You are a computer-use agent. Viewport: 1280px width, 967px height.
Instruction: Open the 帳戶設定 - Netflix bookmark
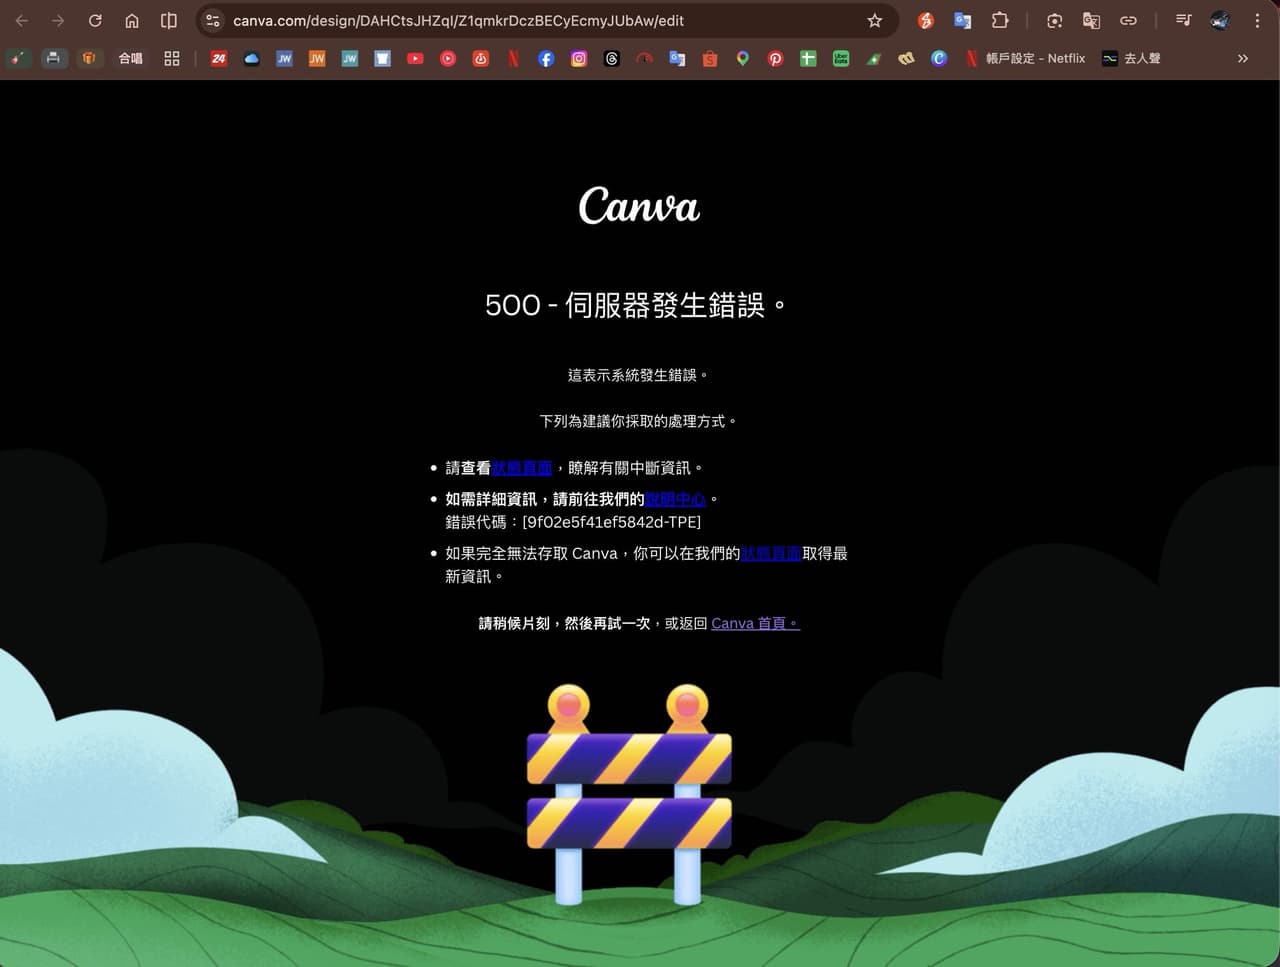pyautogui.click(x=1025, y=59)
